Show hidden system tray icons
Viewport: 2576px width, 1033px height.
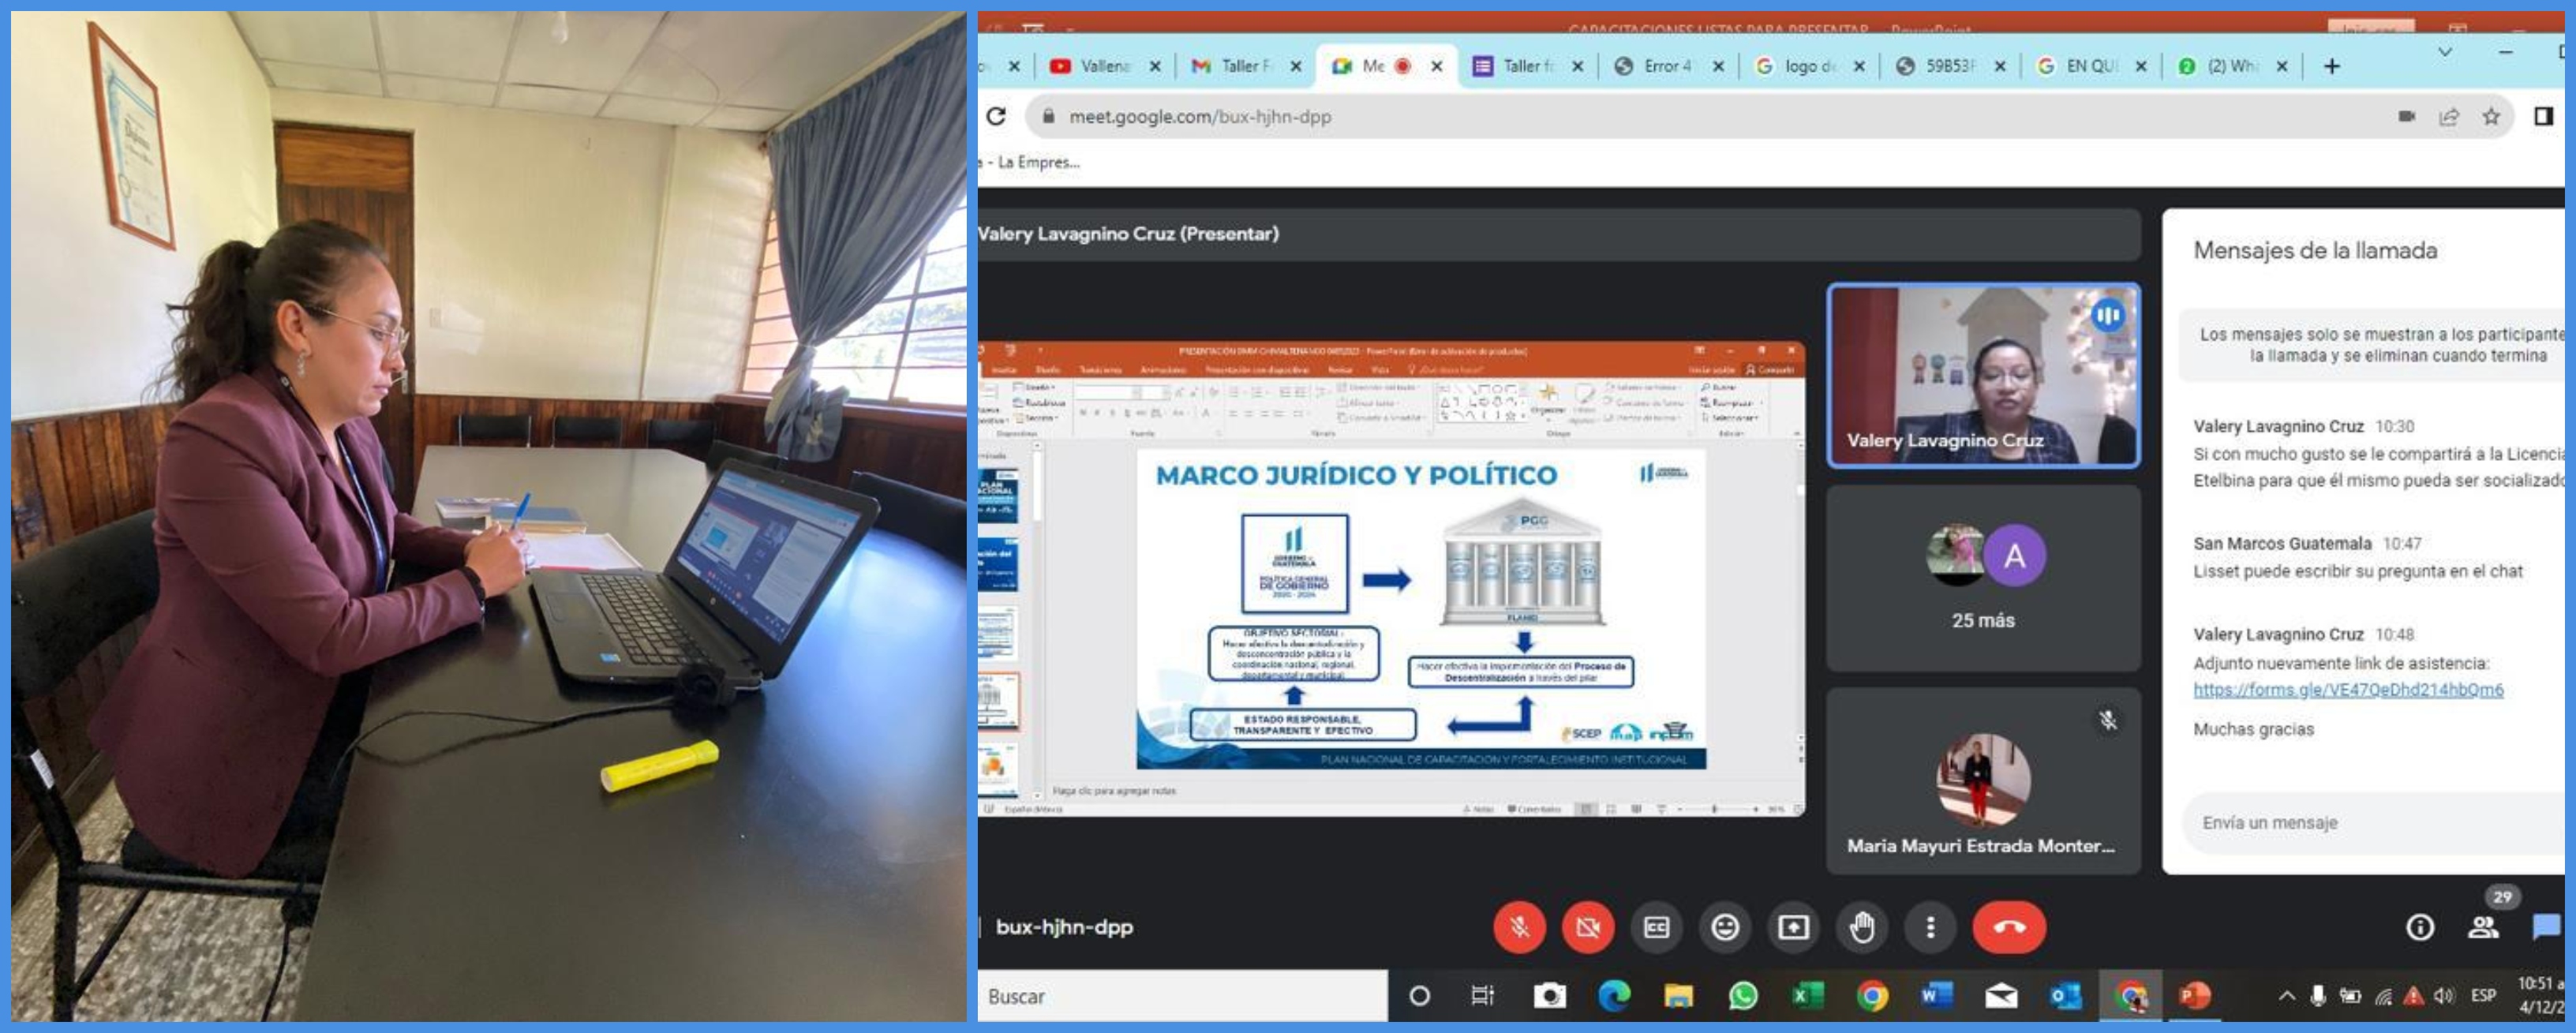pyautogui.click(x=2286, y=995)
